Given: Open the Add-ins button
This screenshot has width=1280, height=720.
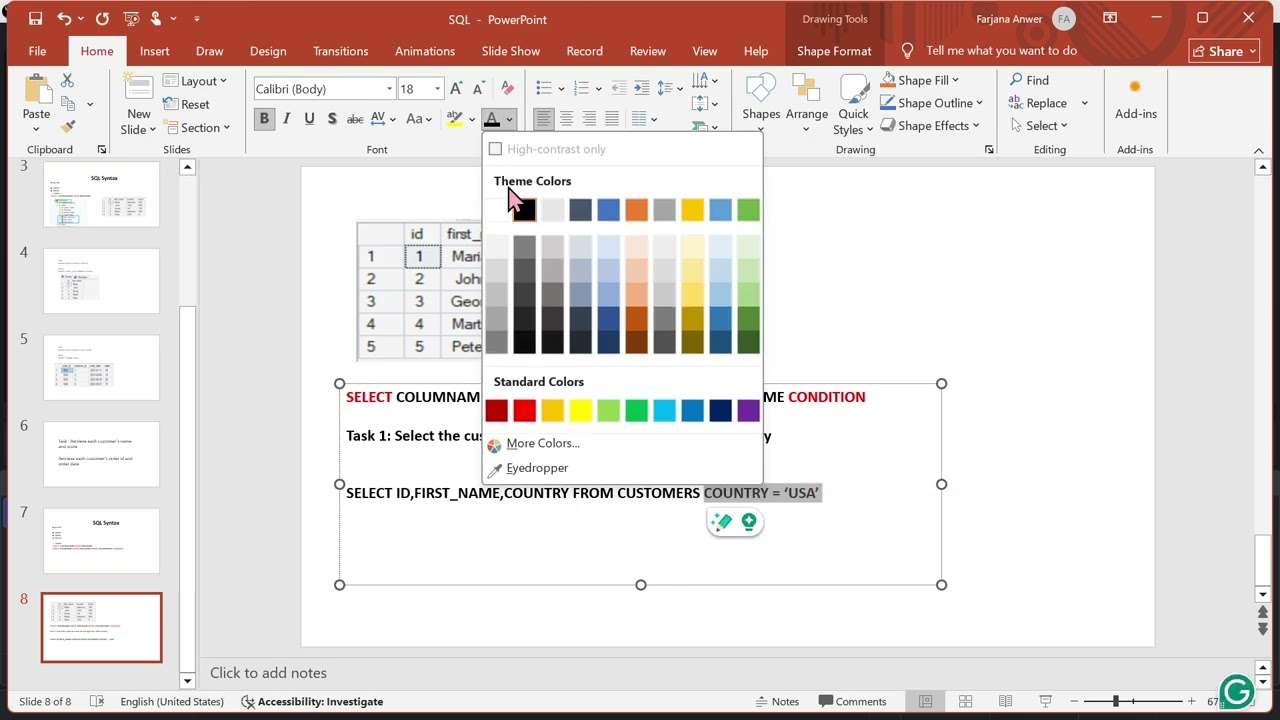Looking at the screenshot, I should tap(1136, 100).
